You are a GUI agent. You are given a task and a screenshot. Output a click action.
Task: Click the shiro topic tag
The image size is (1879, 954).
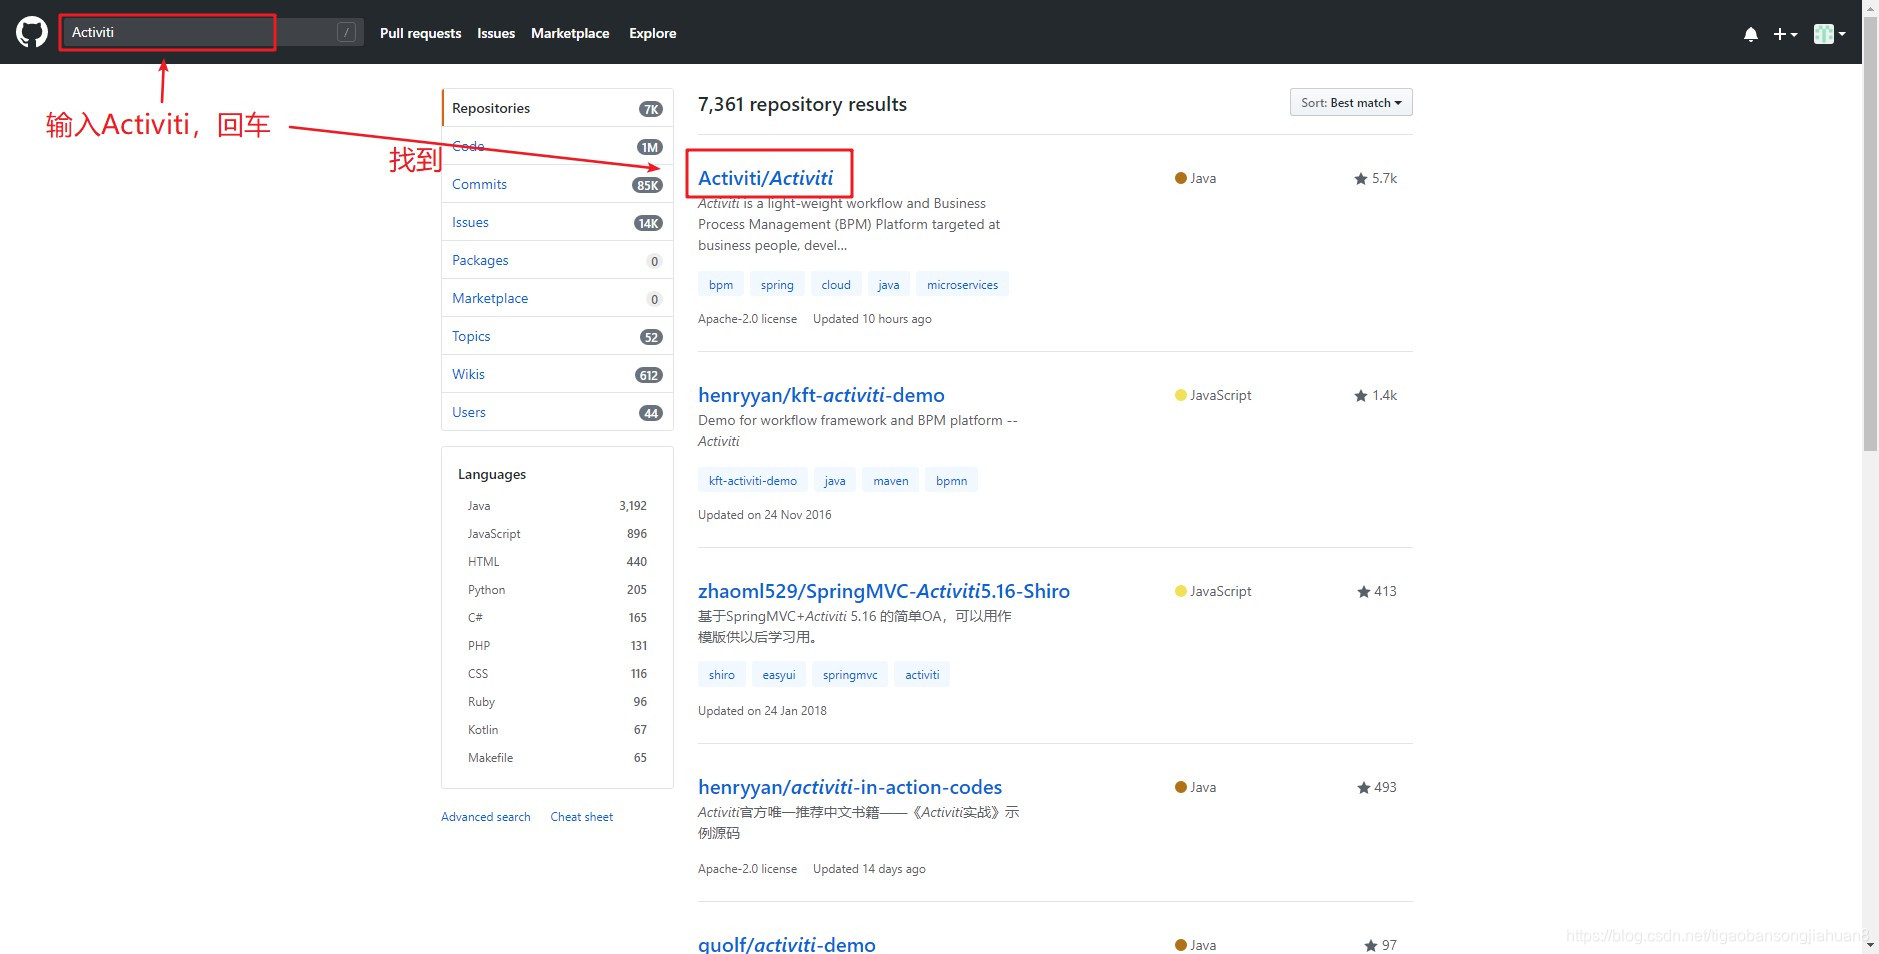[x=721, y=675]
